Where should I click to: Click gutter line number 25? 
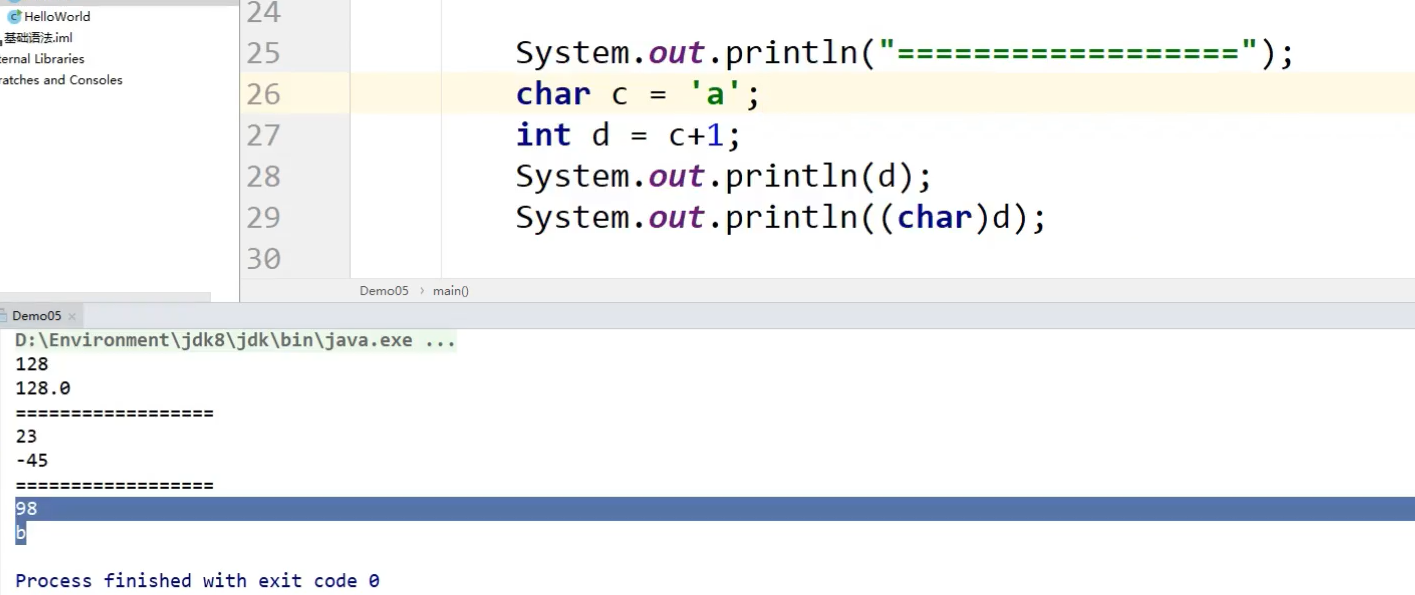(x=263, y=53)
